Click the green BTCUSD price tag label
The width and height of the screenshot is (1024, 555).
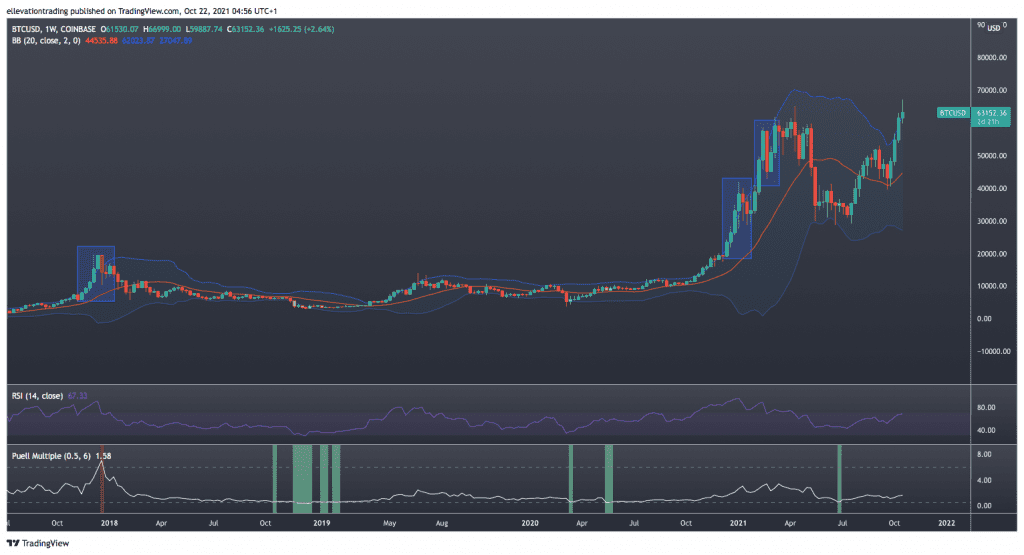(953, 113)
